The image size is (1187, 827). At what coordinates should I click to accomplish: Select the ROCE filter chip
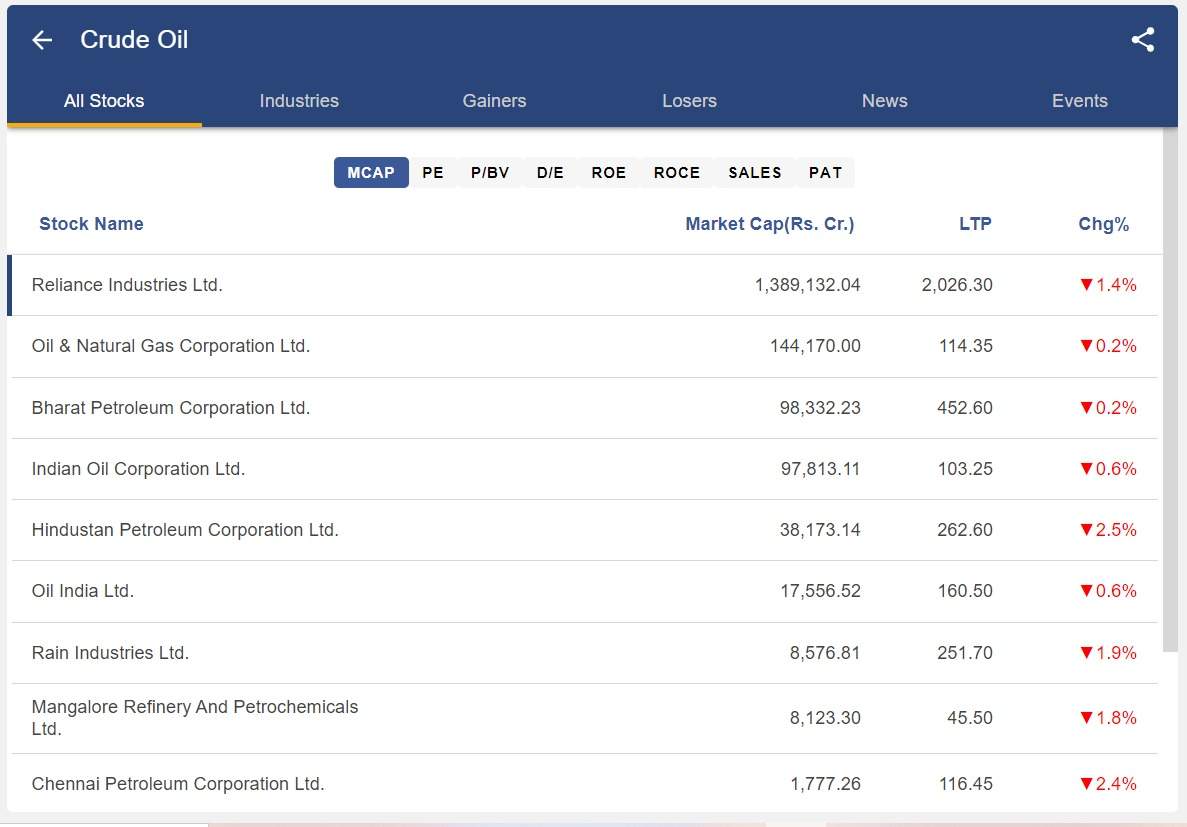[676, 172]
